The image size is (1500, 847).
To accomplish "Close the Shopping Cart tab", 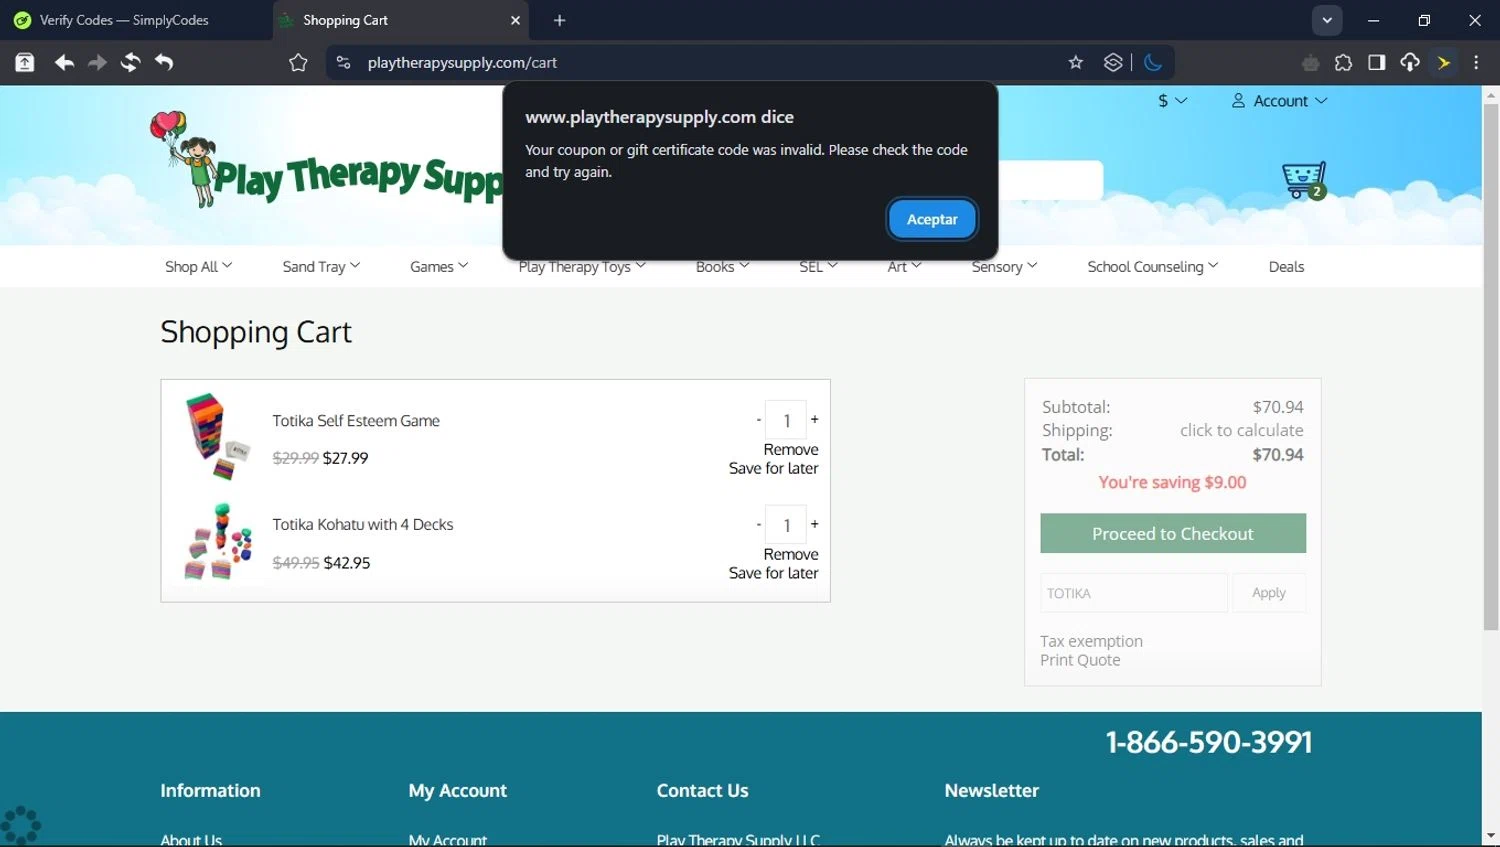I will (515, 20).
